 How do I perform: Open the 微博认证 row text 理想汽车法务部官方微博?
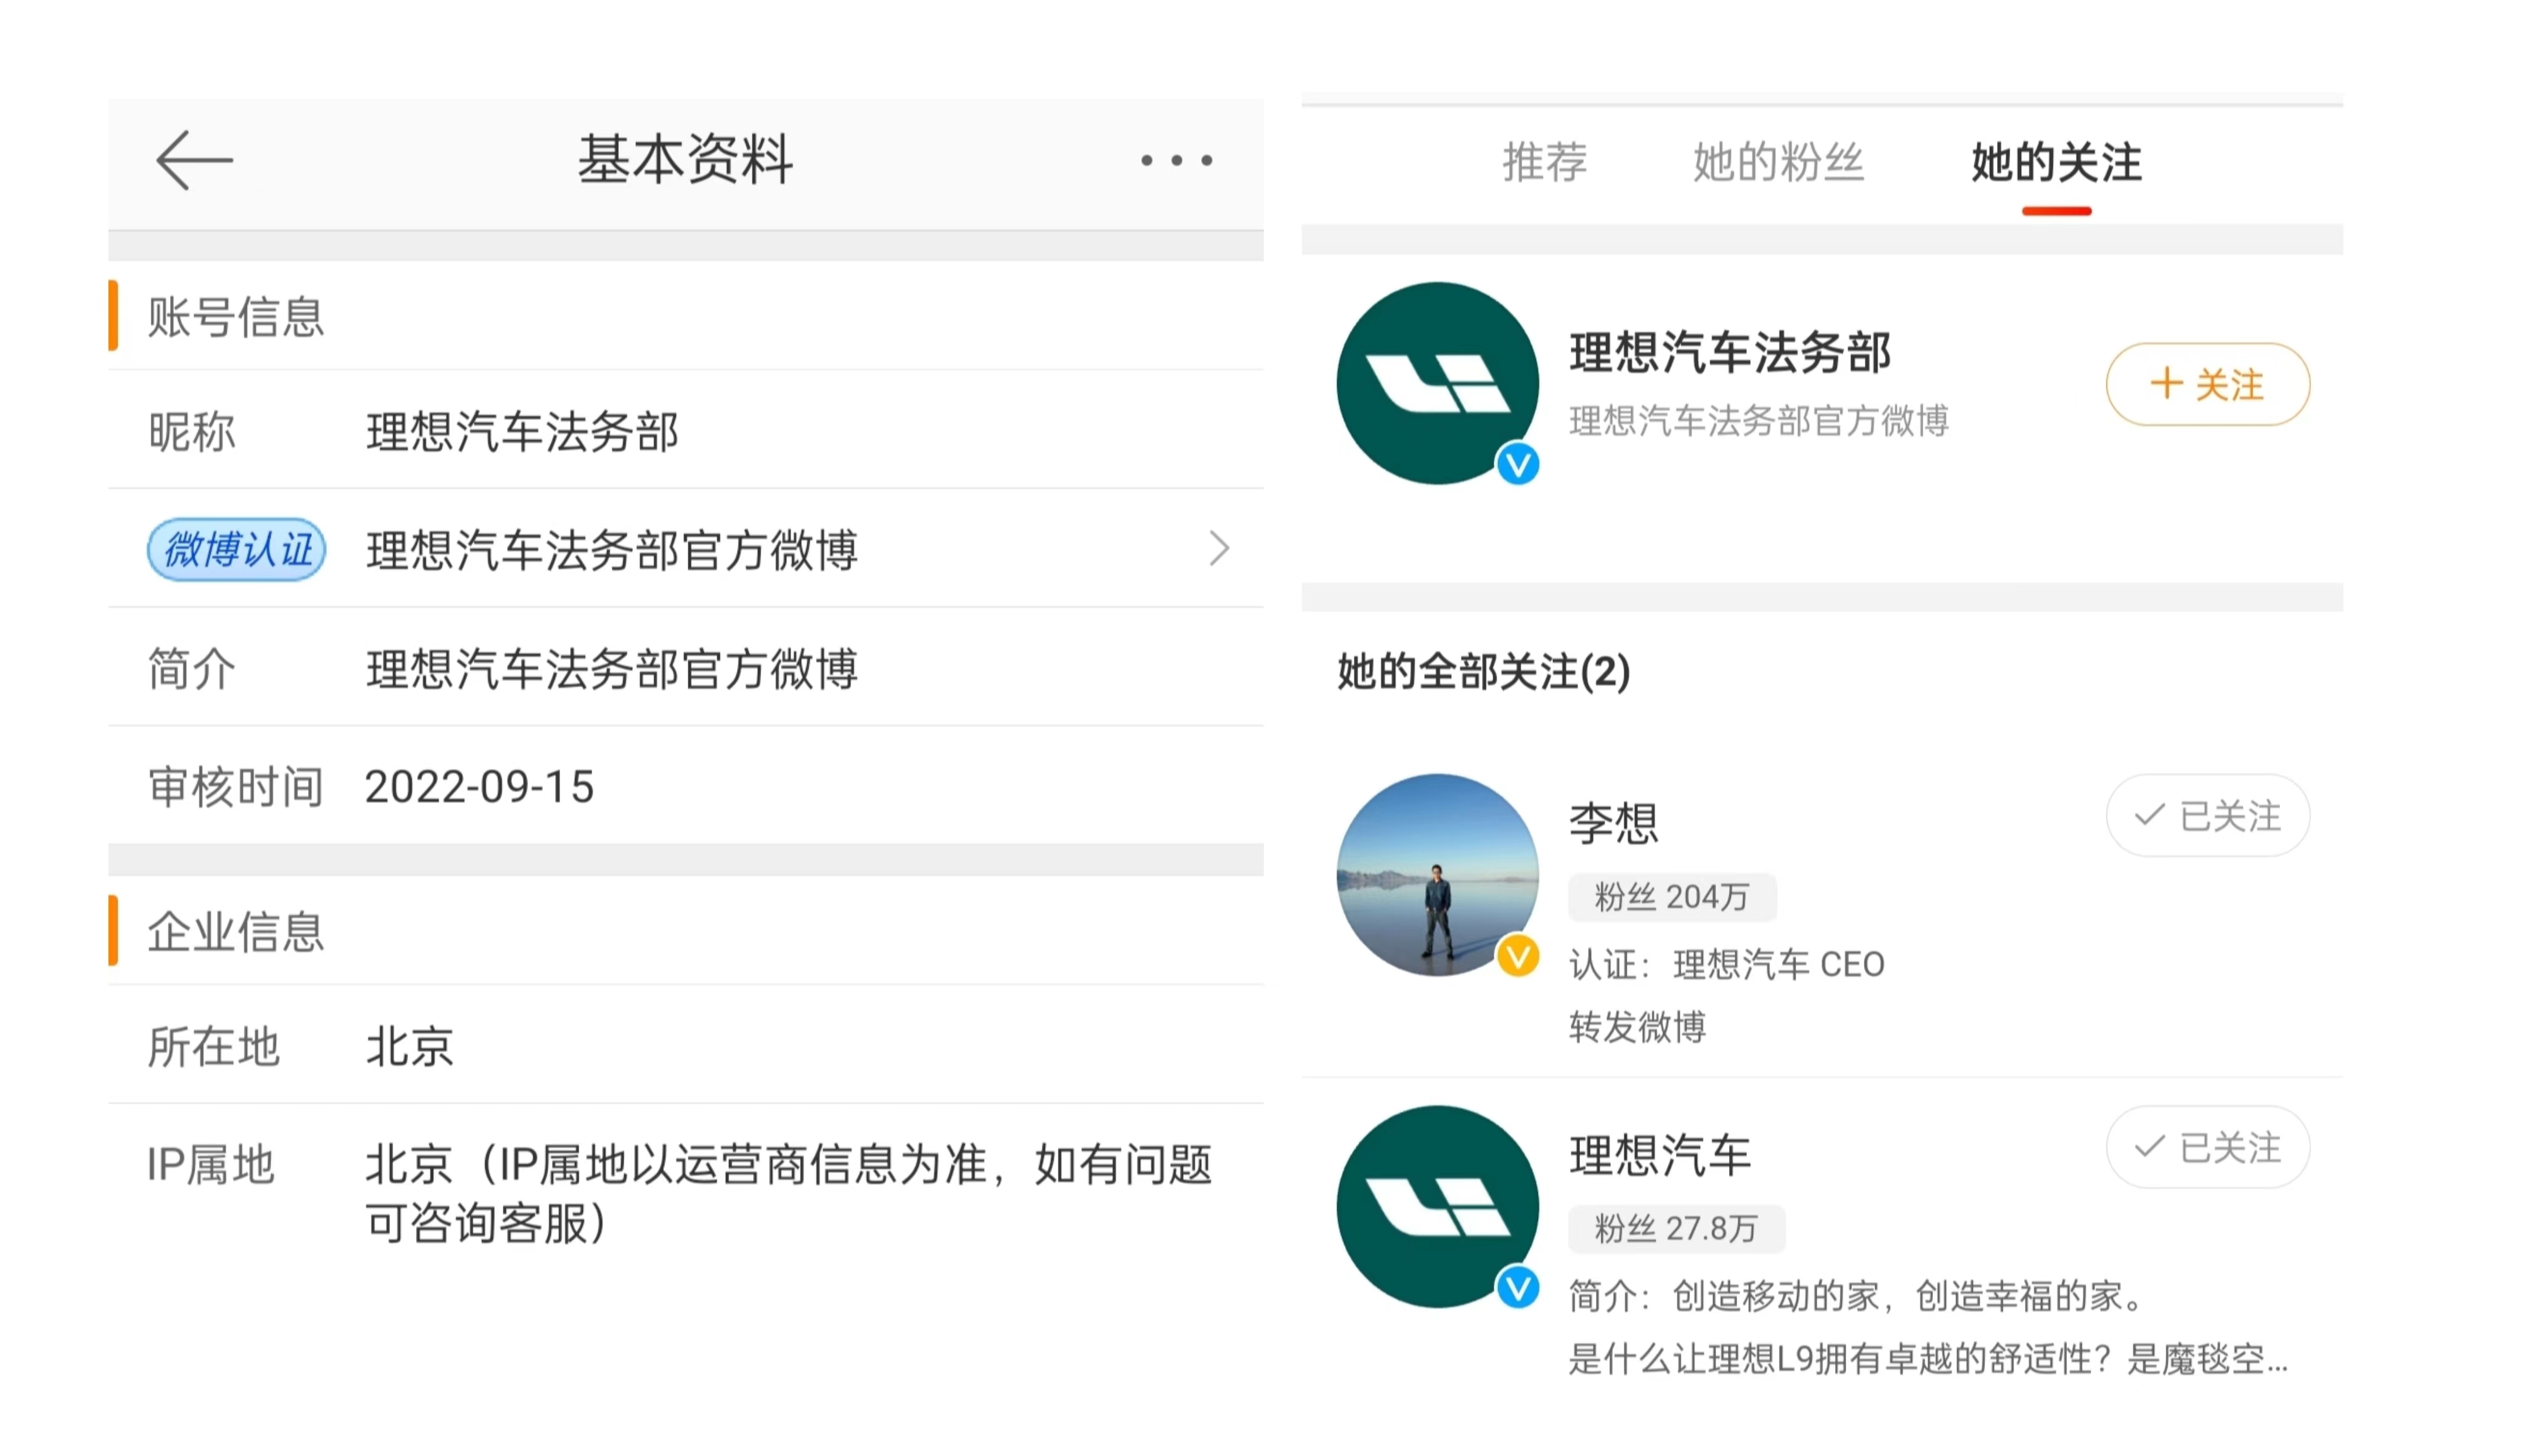coord(612,550)
